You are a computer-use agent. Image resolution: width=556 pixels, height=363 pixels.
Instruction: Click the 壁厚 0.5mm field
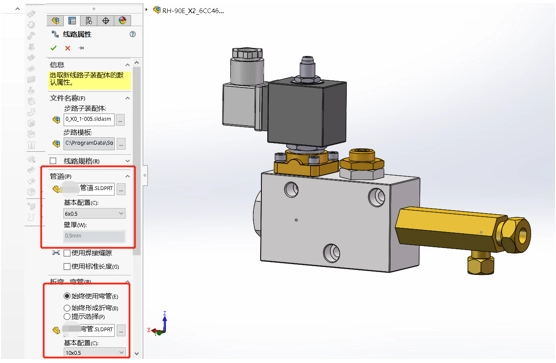click(94, 236)
